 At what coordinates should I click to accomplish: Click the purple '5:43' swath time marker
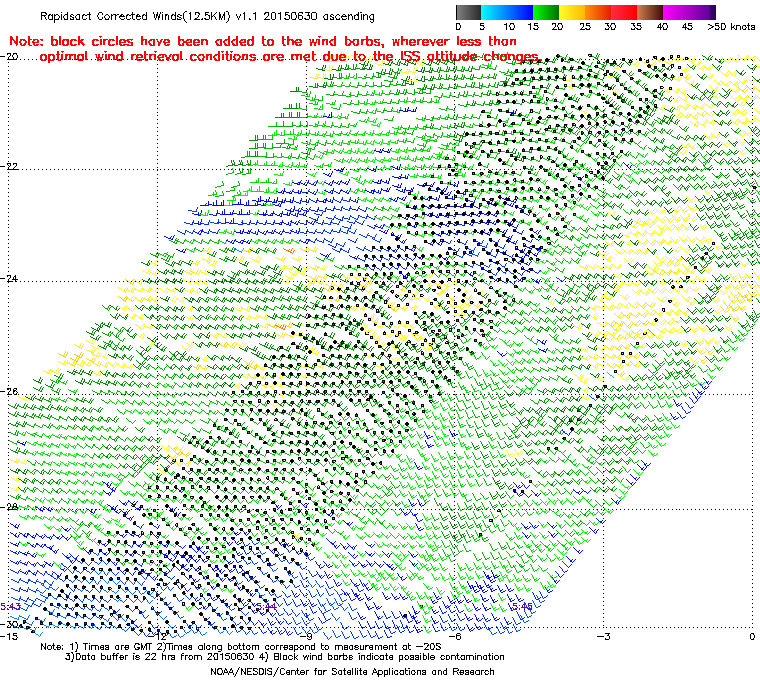pyautogui.click(x=11, y=607)
